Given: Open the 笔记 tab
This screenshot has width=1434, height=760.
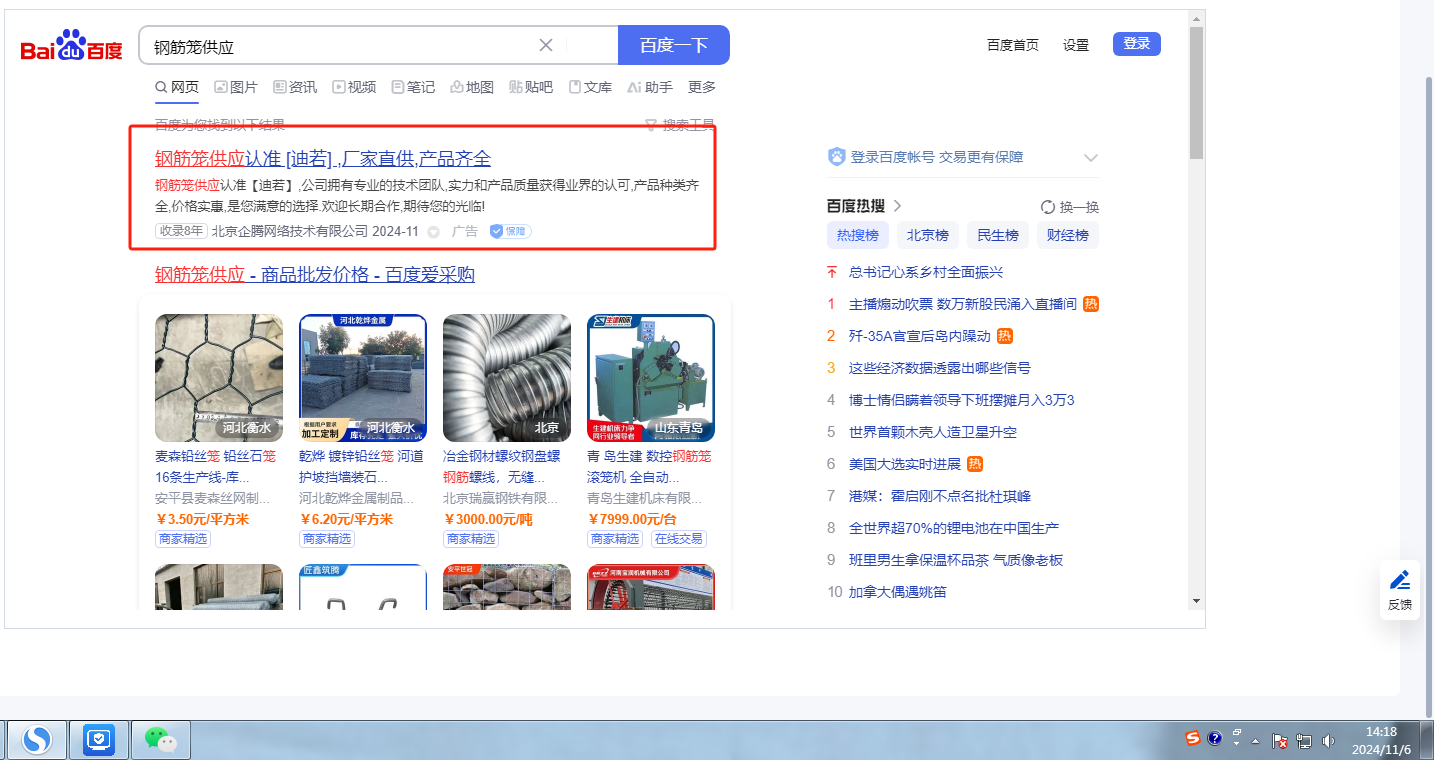Looking at the screenshot, I should [413, 87].
